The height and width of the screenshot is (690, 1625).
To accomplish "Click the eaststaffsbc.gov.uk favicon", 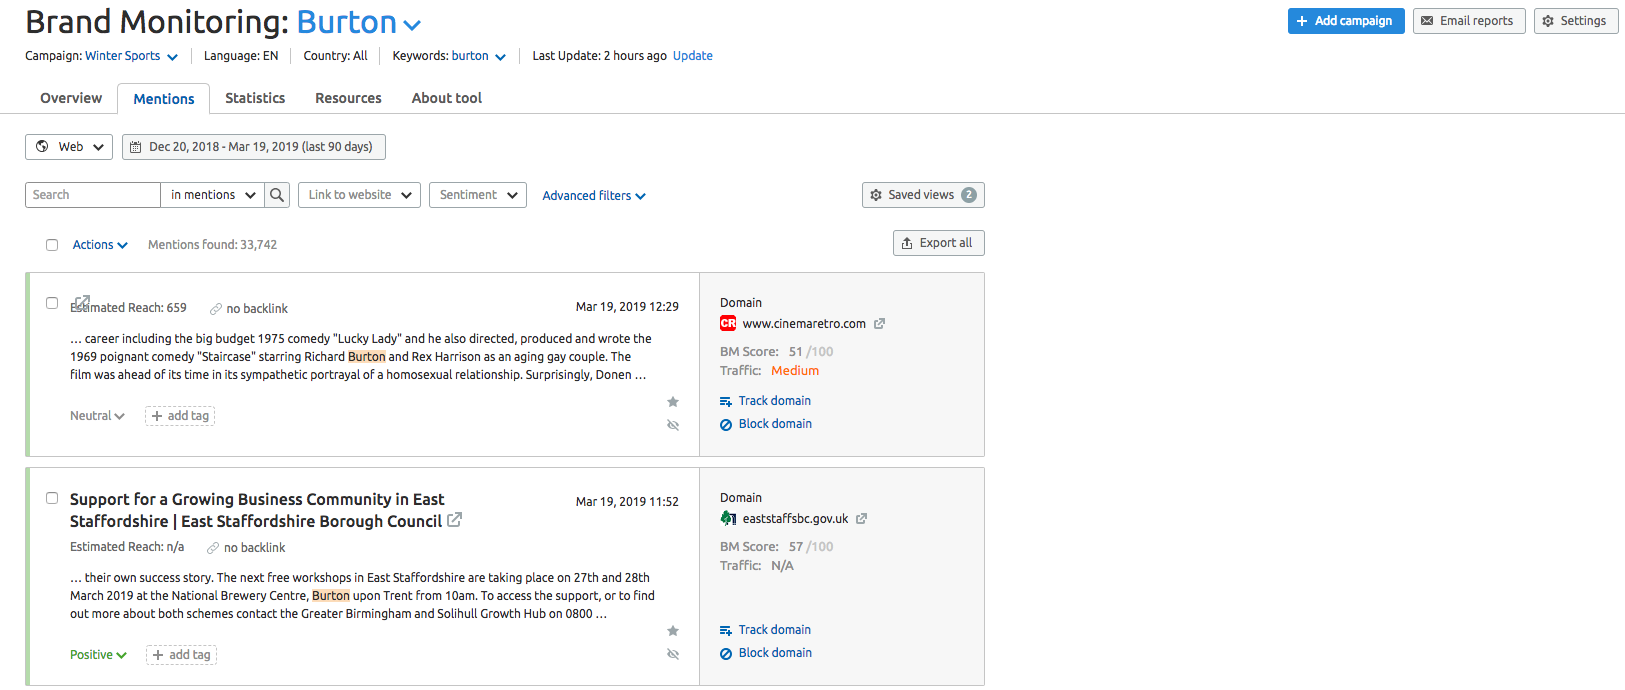I will click(728, 518).
